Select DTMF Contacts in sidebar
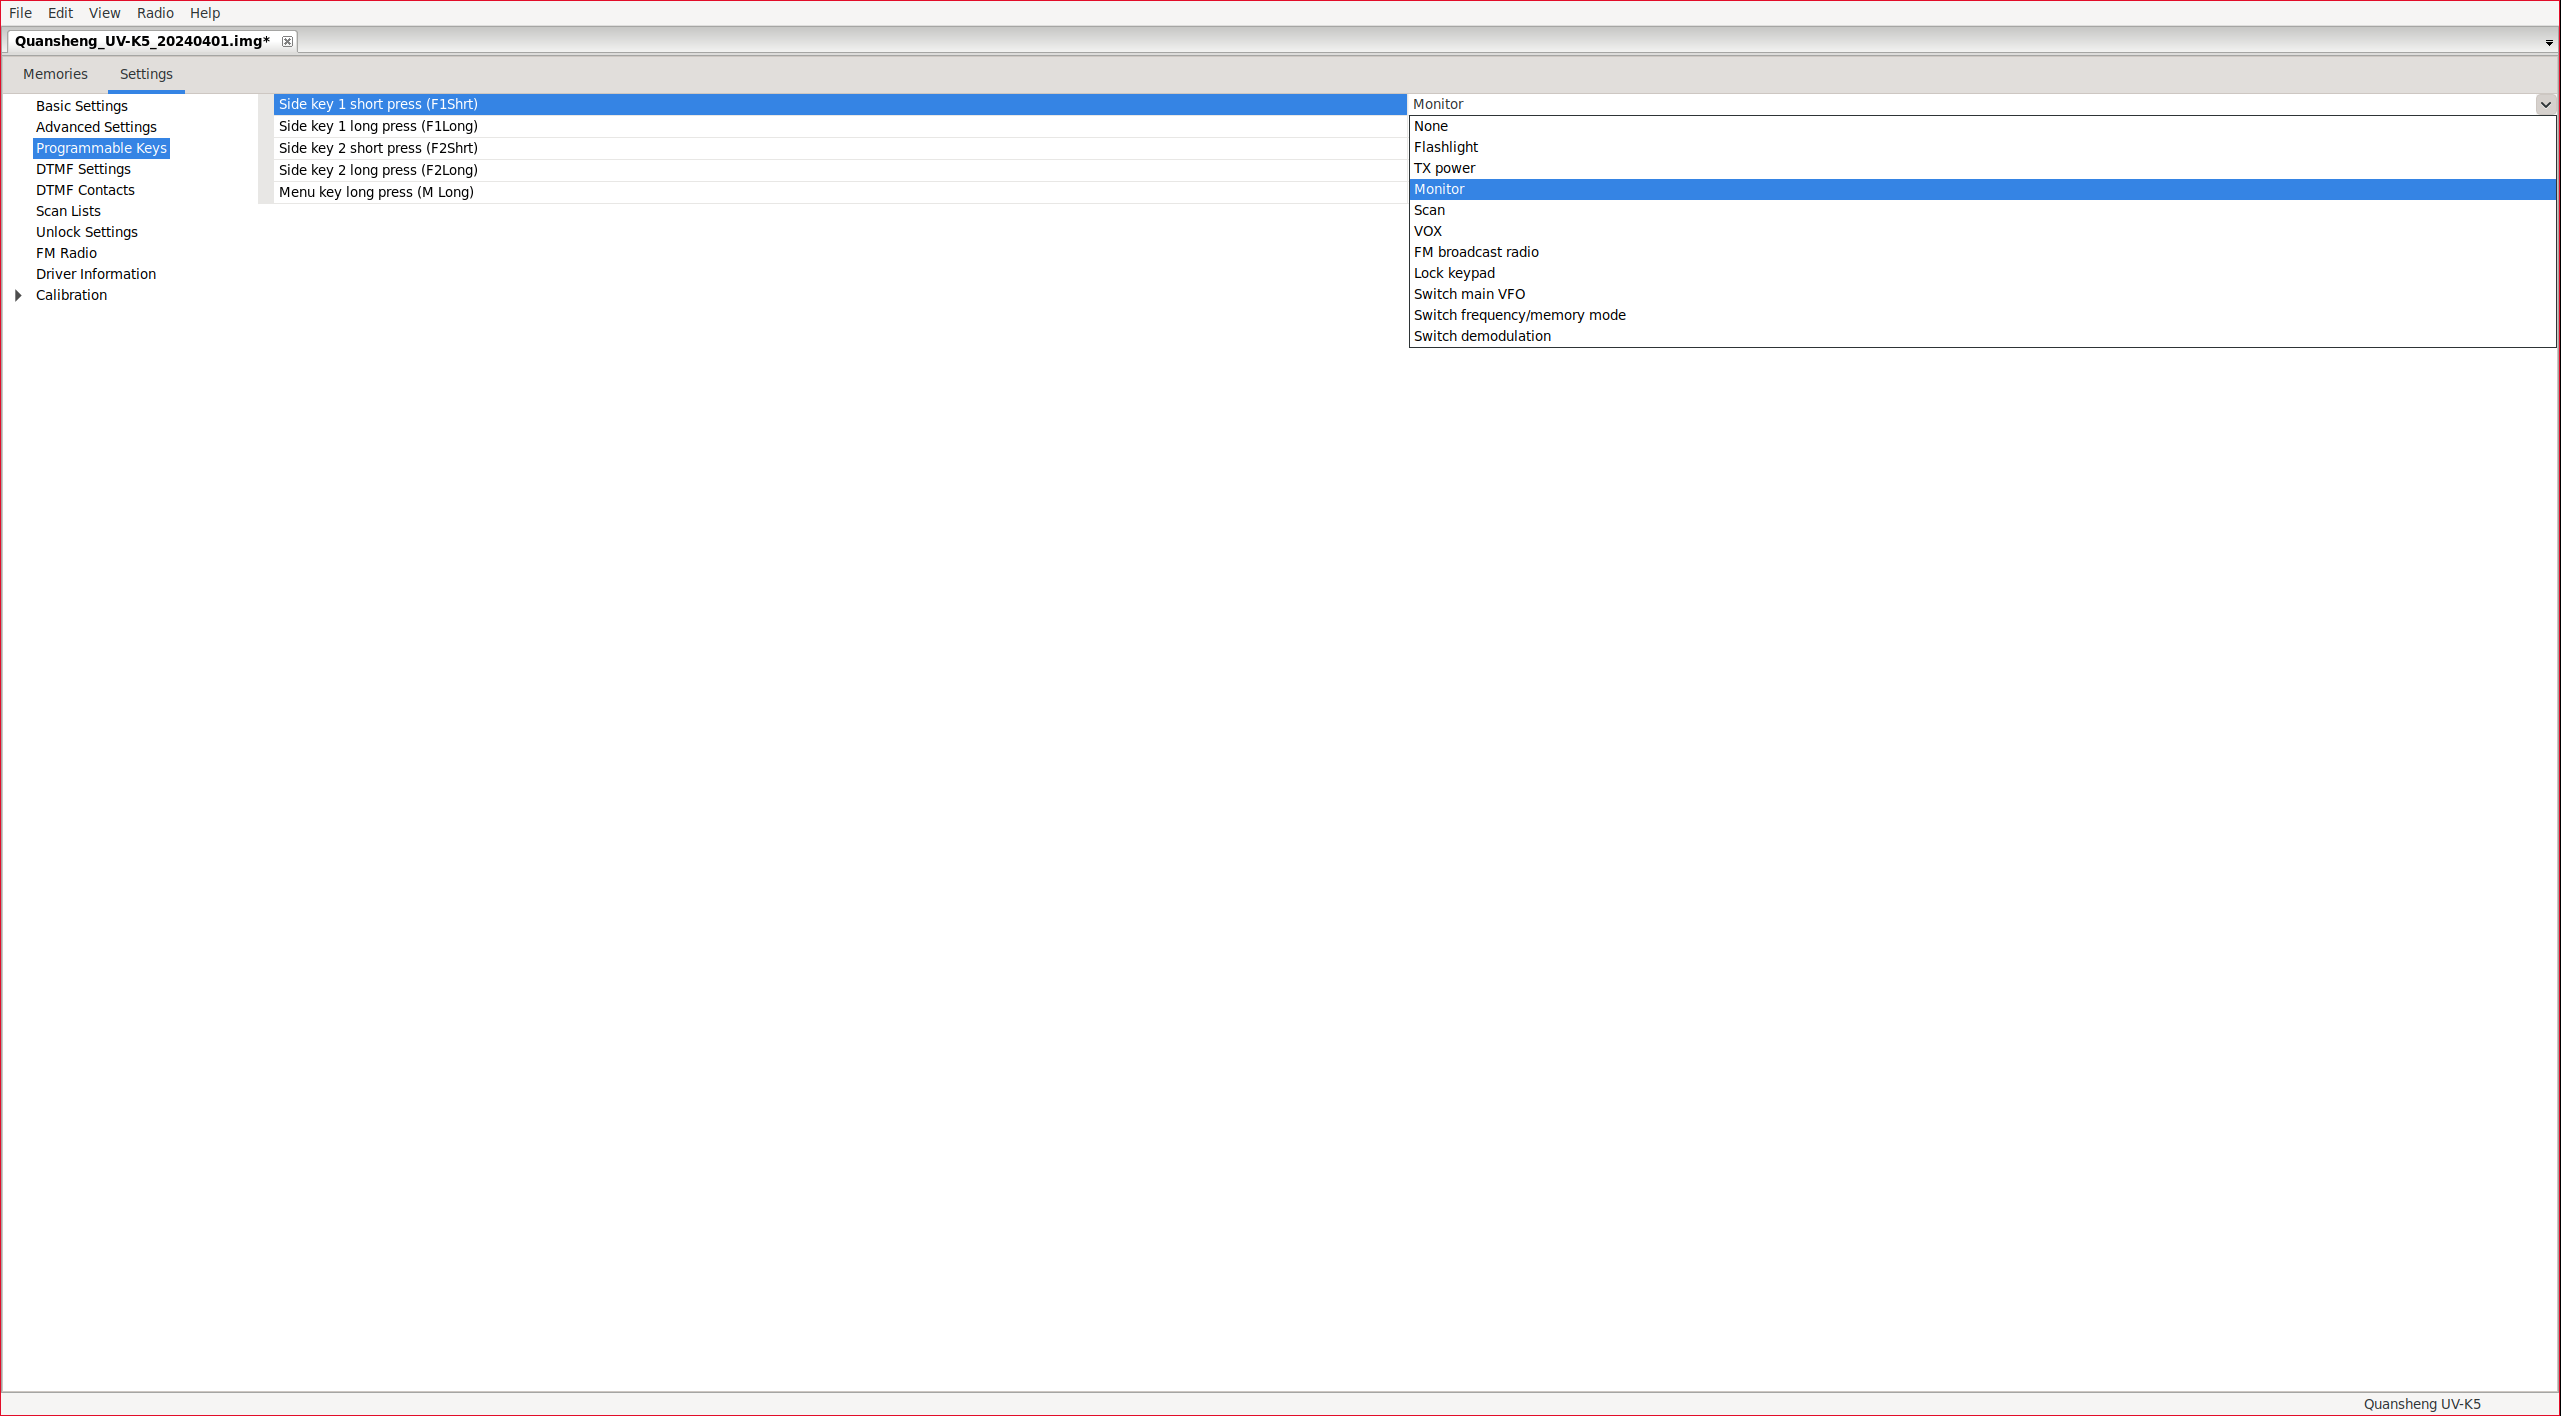This screenshot has height=1416, width=2561. point(85,190)
